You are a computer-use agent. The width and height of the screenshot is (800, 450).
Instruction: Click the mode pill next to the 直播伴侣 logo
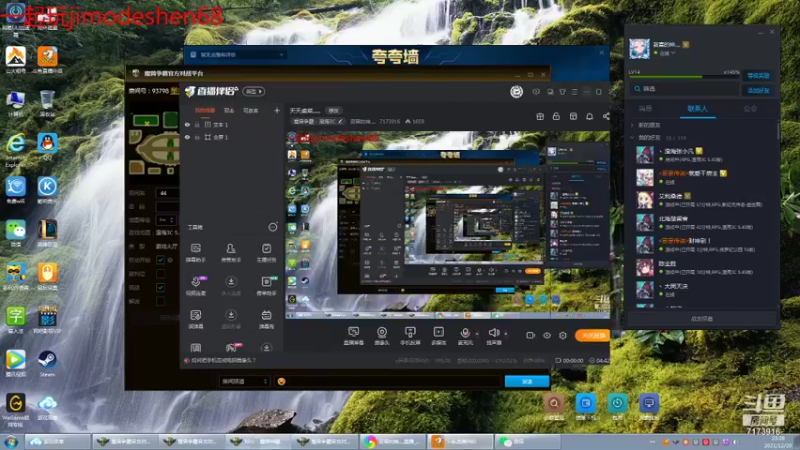(x=254, y=91)
